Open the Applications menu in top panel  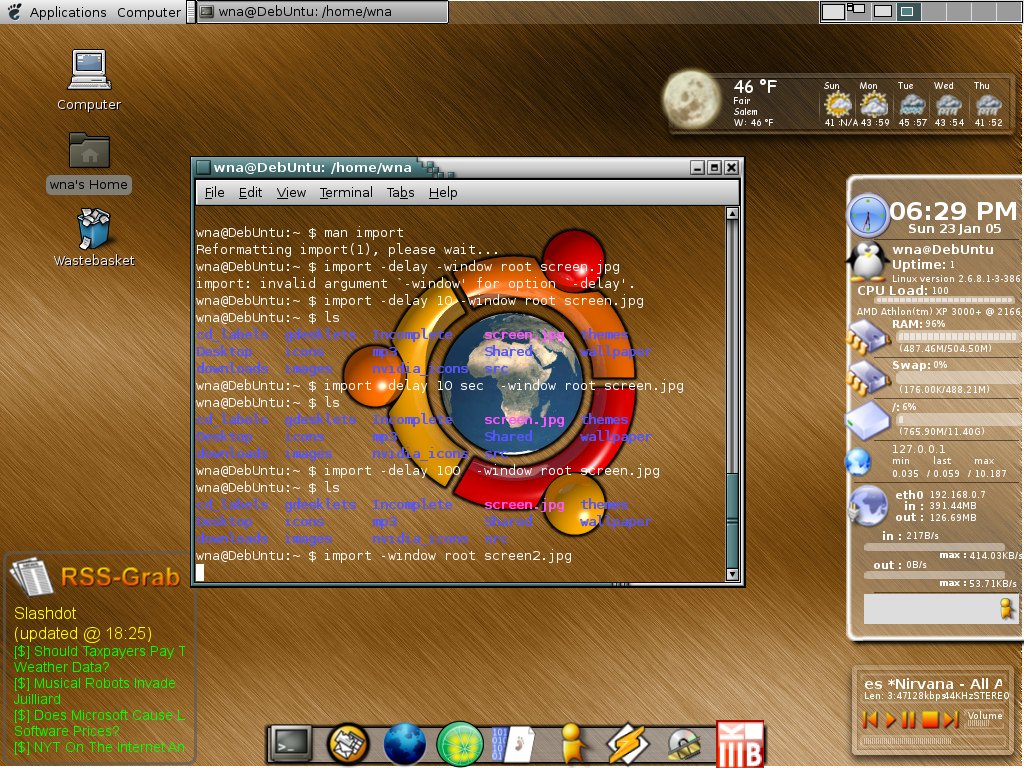68,12
